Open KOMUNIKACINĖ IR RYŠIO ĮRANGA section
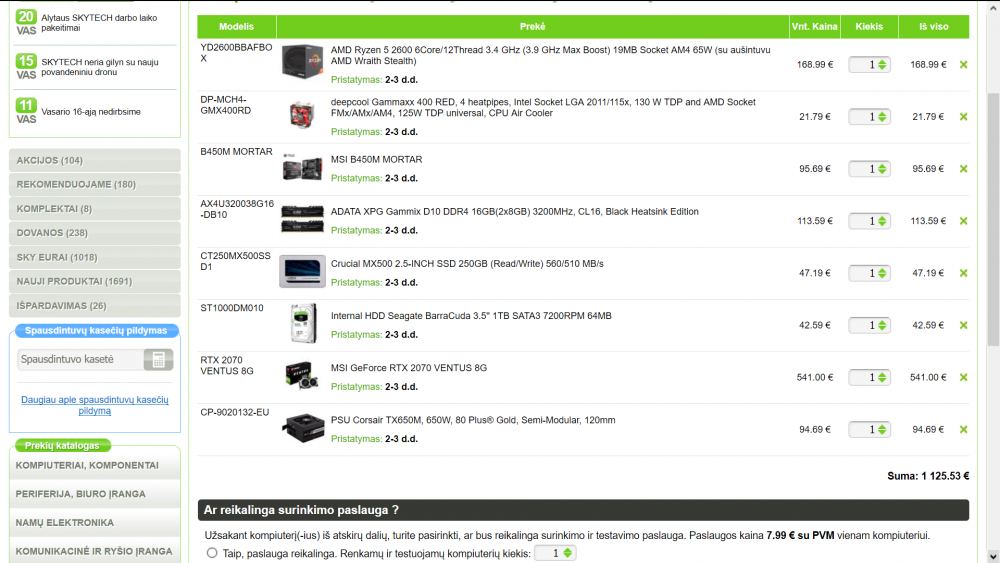 94,551
